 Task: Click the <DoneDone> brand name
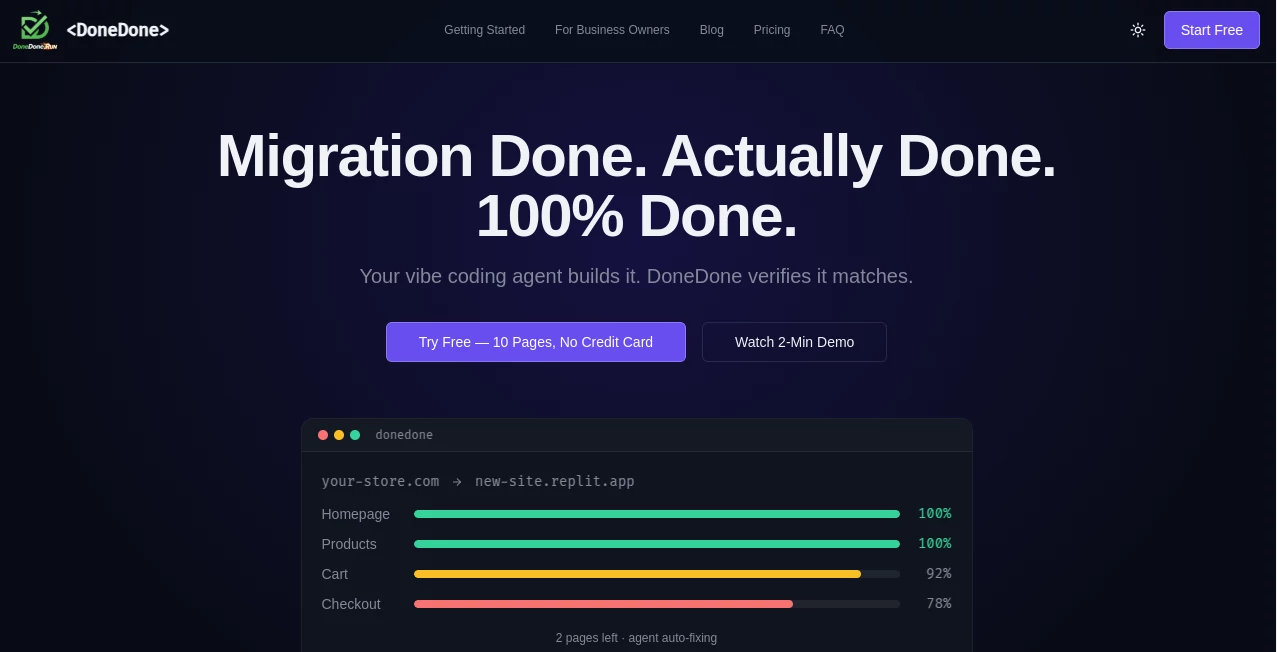coord(118,30)
